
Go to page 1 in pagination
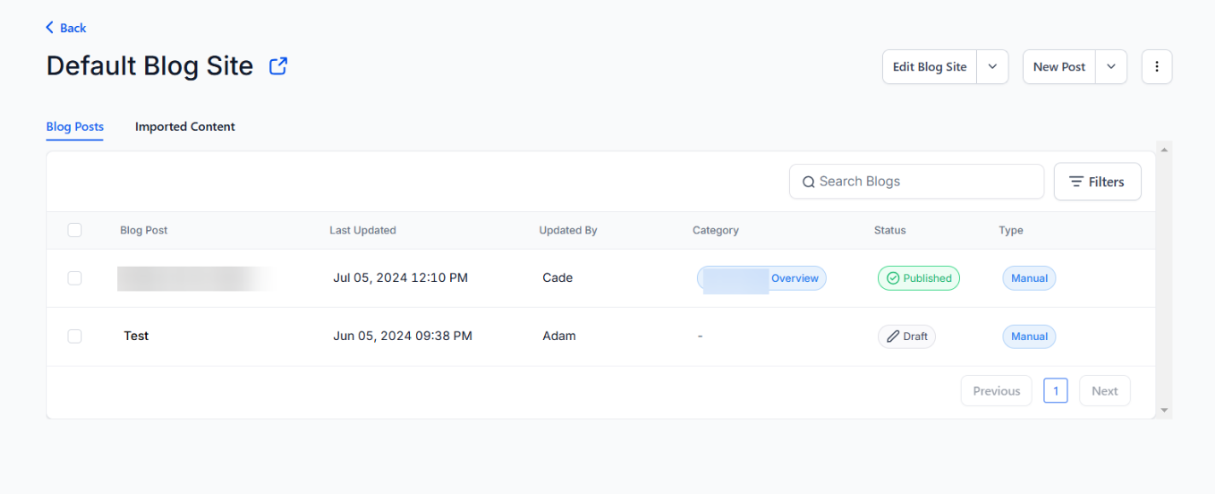[x=1055, y=391]
